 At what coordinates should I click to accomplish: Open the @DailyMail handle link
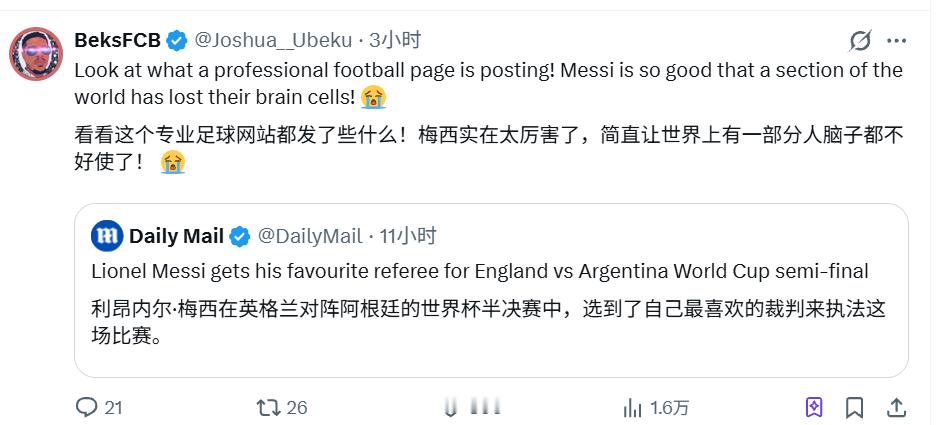(x=310, y=236)
